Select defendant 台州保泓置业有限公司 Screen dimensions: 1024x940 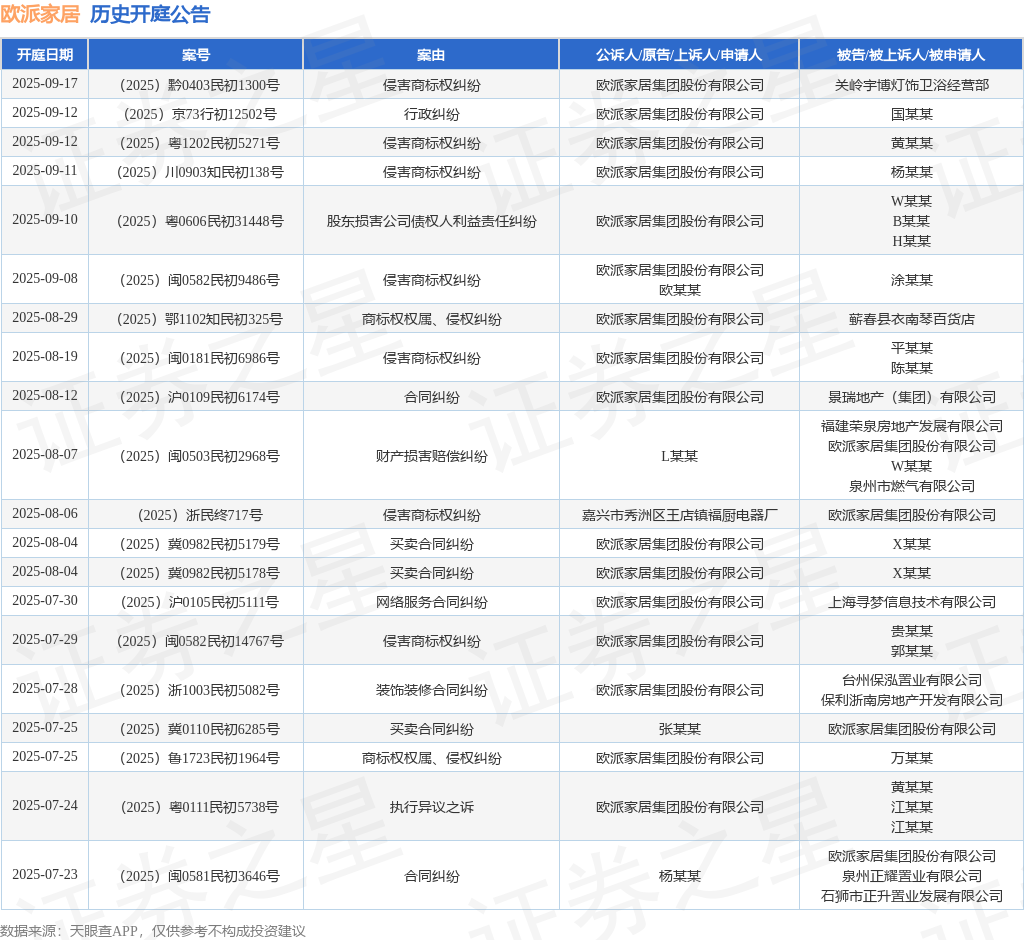912,680
